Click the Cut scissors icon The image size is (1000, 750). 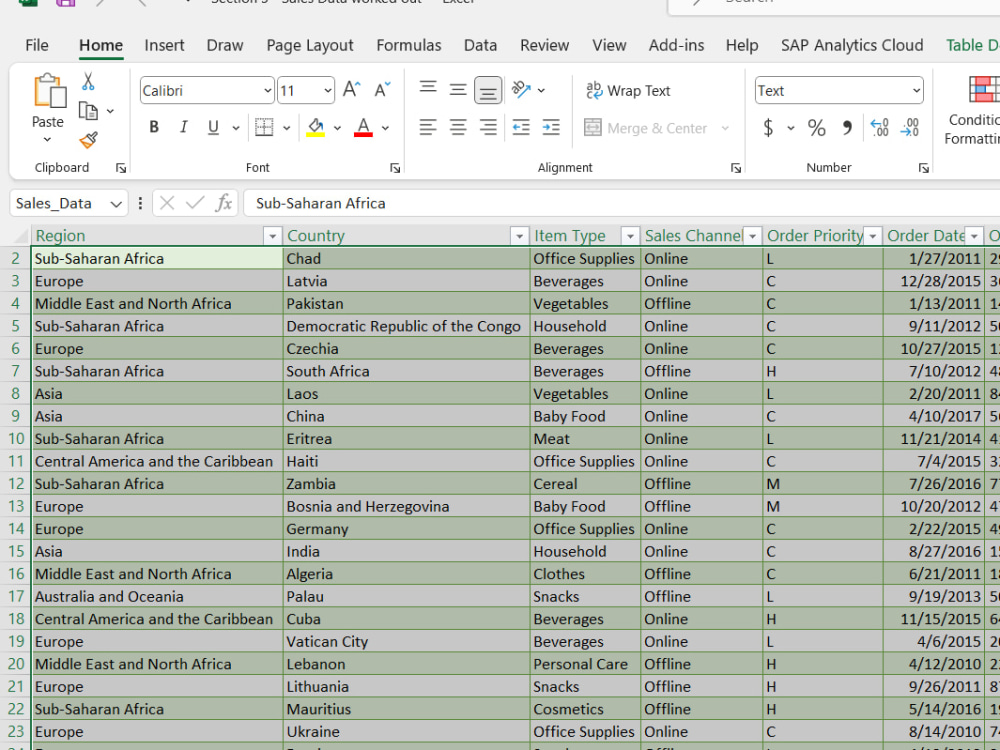[88, 82]
